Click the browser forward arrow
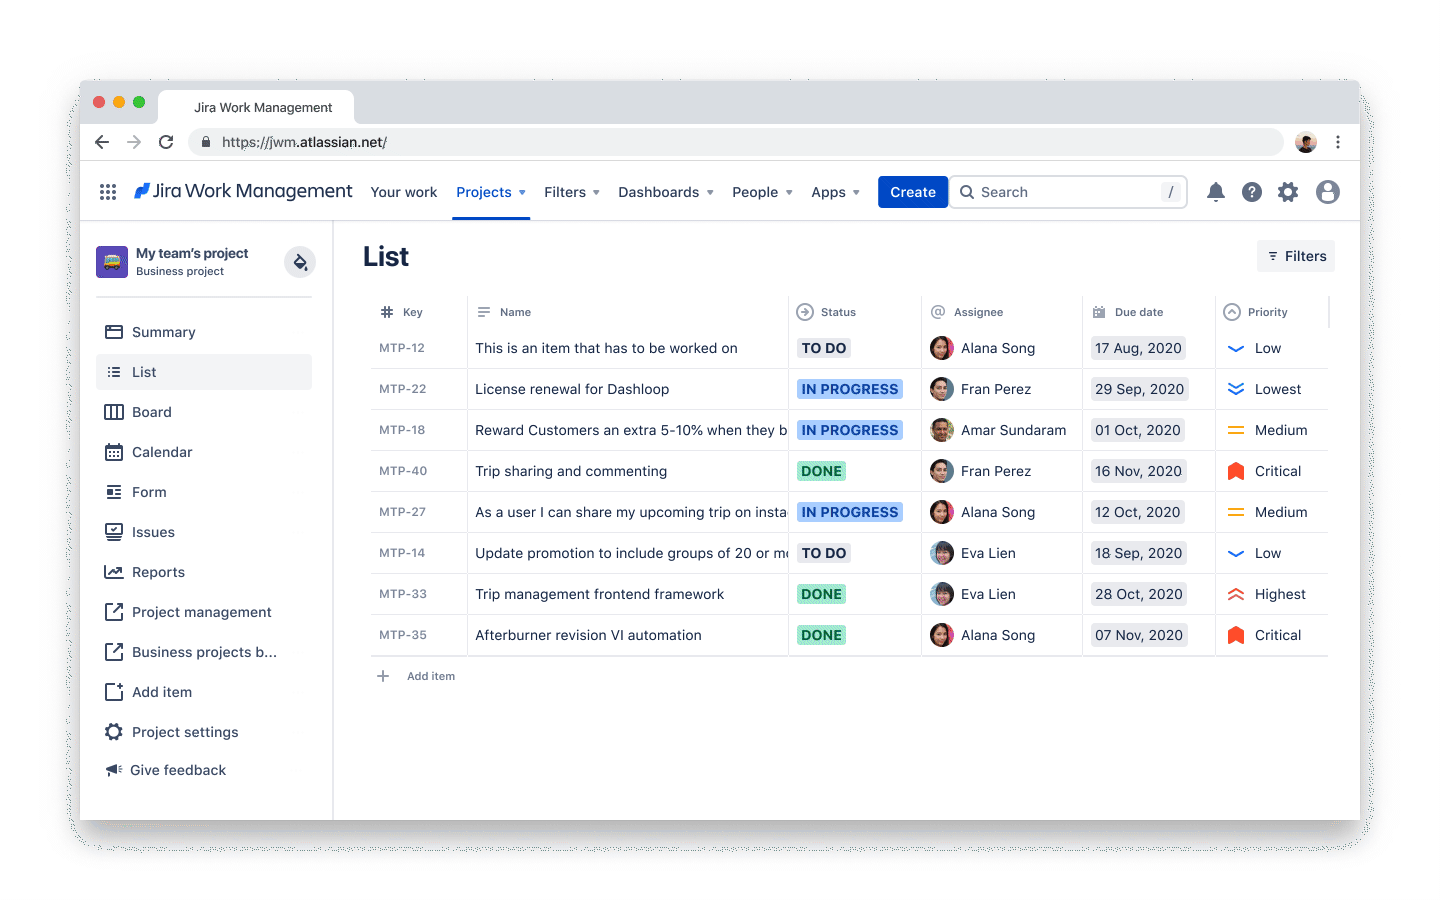This screenshot has width=1440, height=900. [x=134, y=142]
